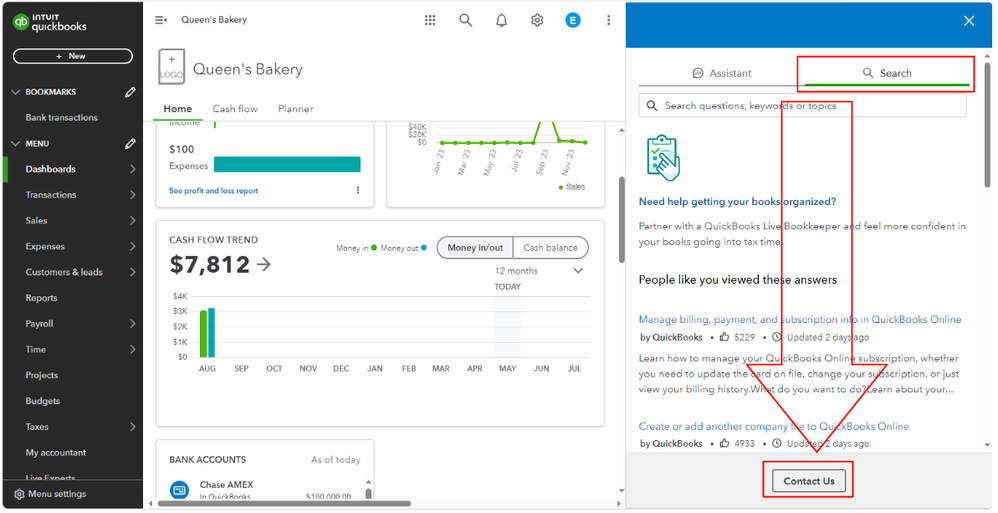Click the Contact Us button
Screen dimensions: 998x513
808,481
